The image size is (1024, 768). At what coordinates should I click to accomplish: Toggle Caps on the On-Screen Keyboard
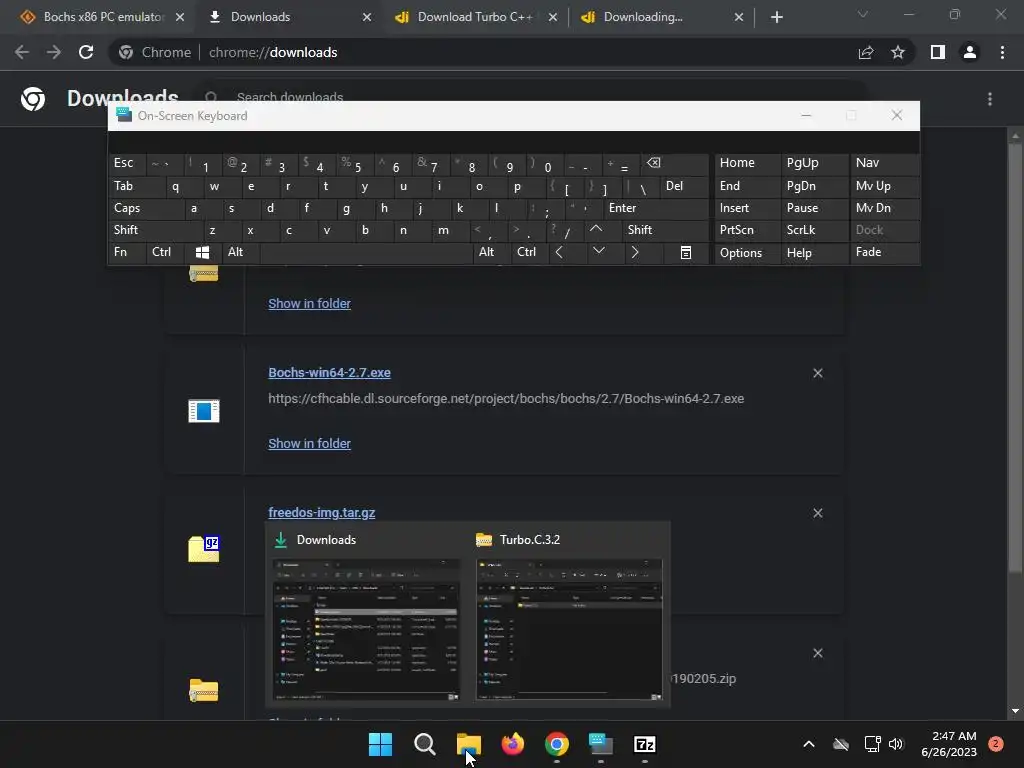(145, 208)
